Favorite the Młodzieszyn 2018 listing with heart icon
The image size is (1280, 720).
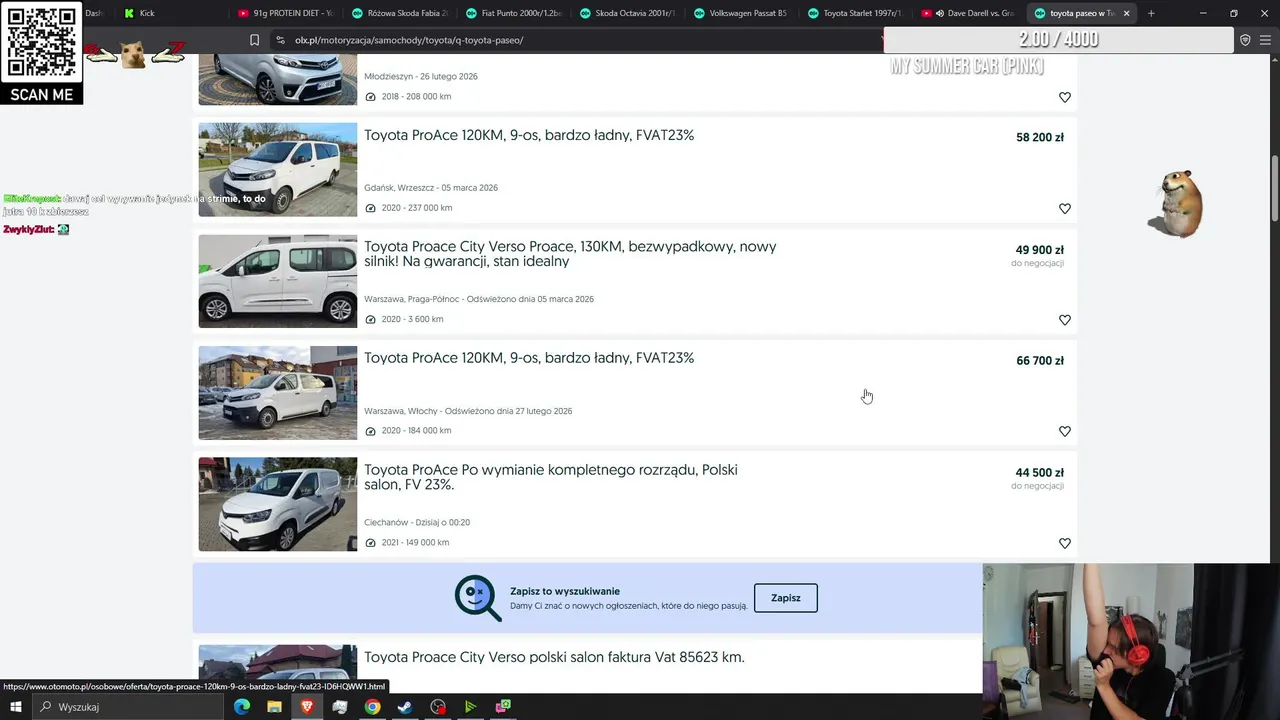click(x=1064, y=97)
